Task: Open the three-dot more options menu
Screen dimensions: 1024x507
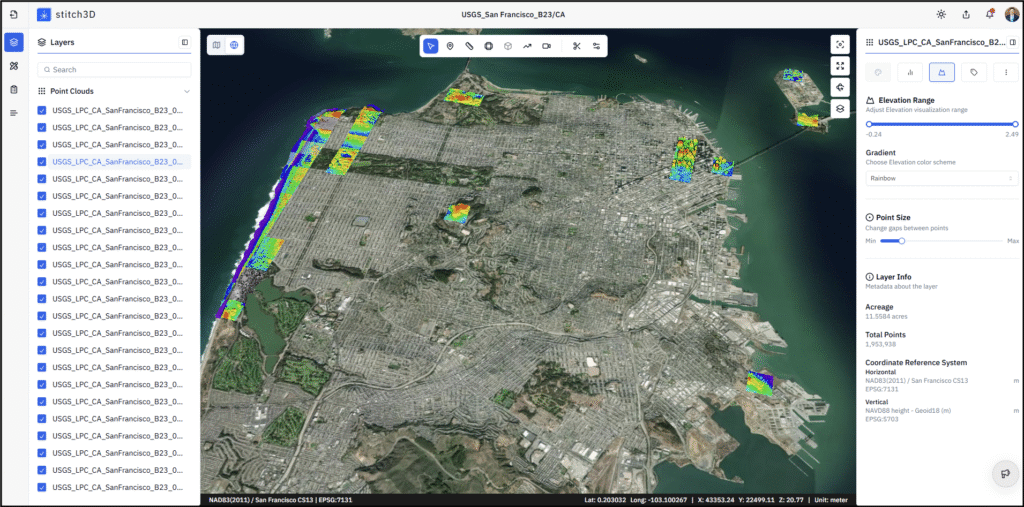Action: [x=1005, y=72]
